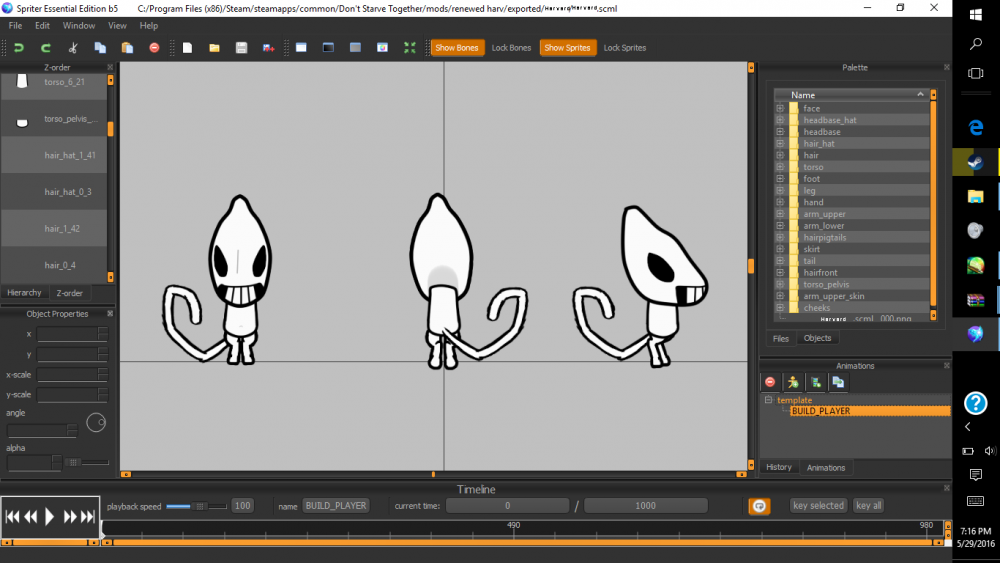The image size is (1000, 563).
Task: Collapse the template entity tree
Action: (768, 400)
